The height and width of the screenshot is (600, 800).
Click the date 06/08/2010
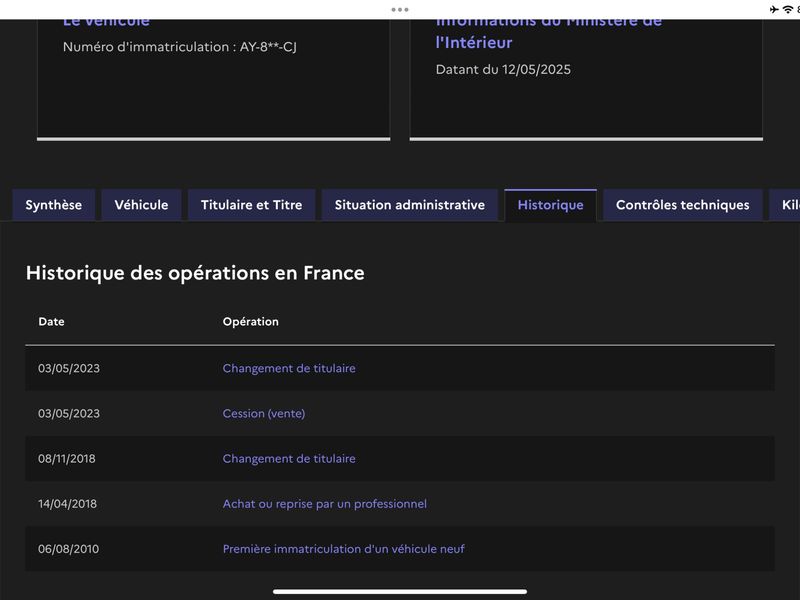[x=68, y=549]
